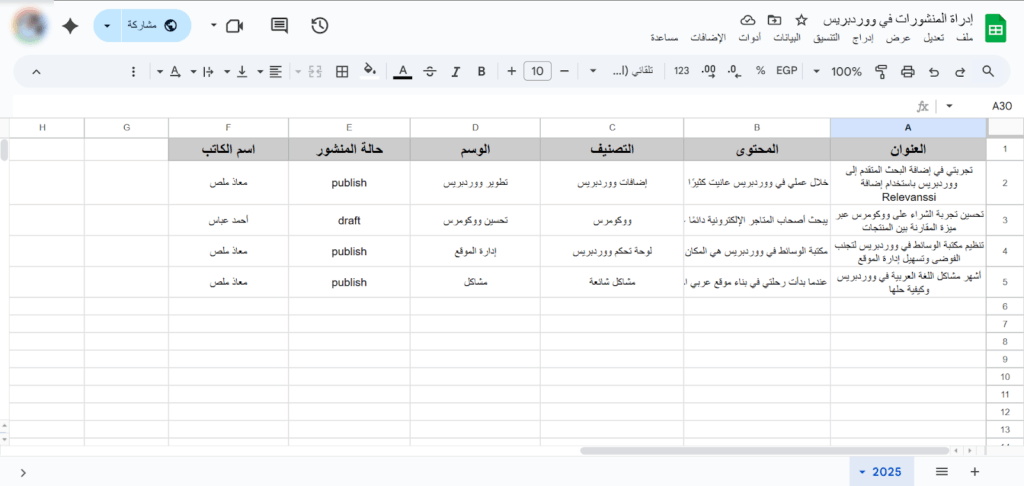Open the 100% zoom dropdown
Image resolution: width=1024 pixels, height=486 pixels.
(838, 71)
